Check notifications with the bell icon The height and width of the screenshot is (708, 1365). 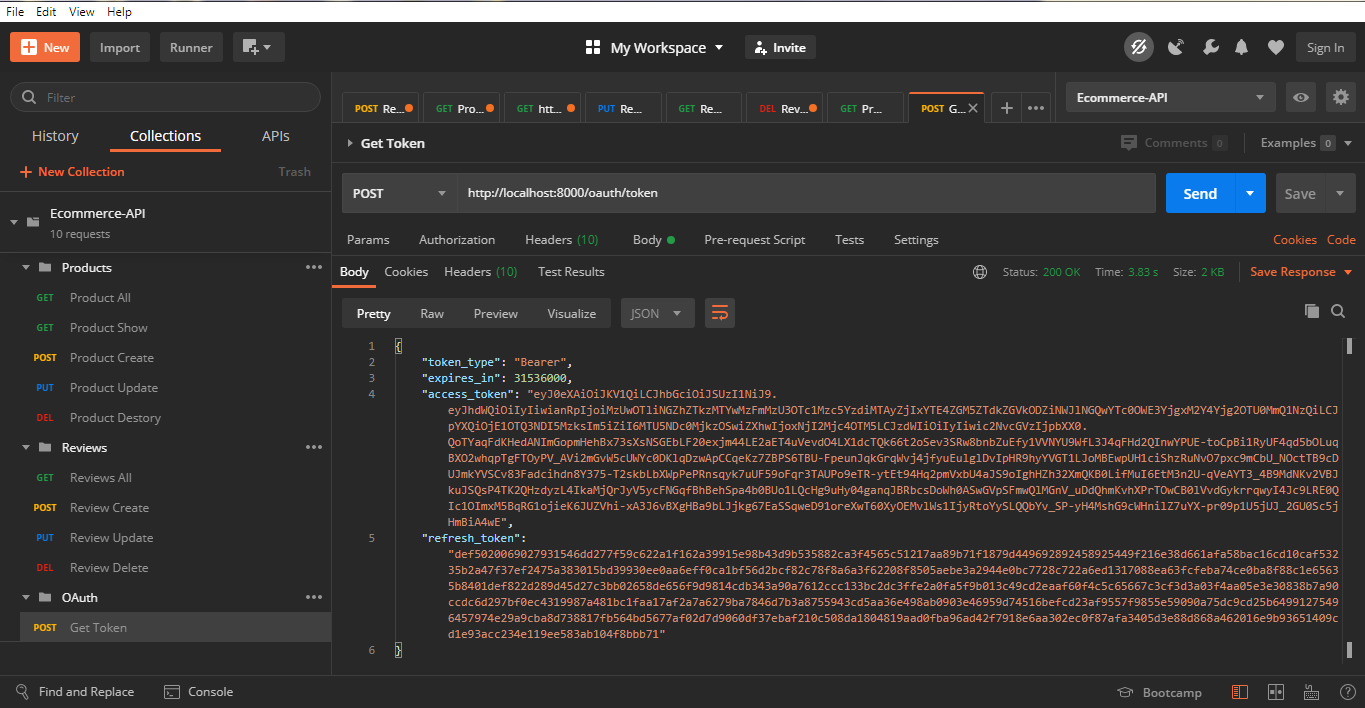click(1242, 46)
